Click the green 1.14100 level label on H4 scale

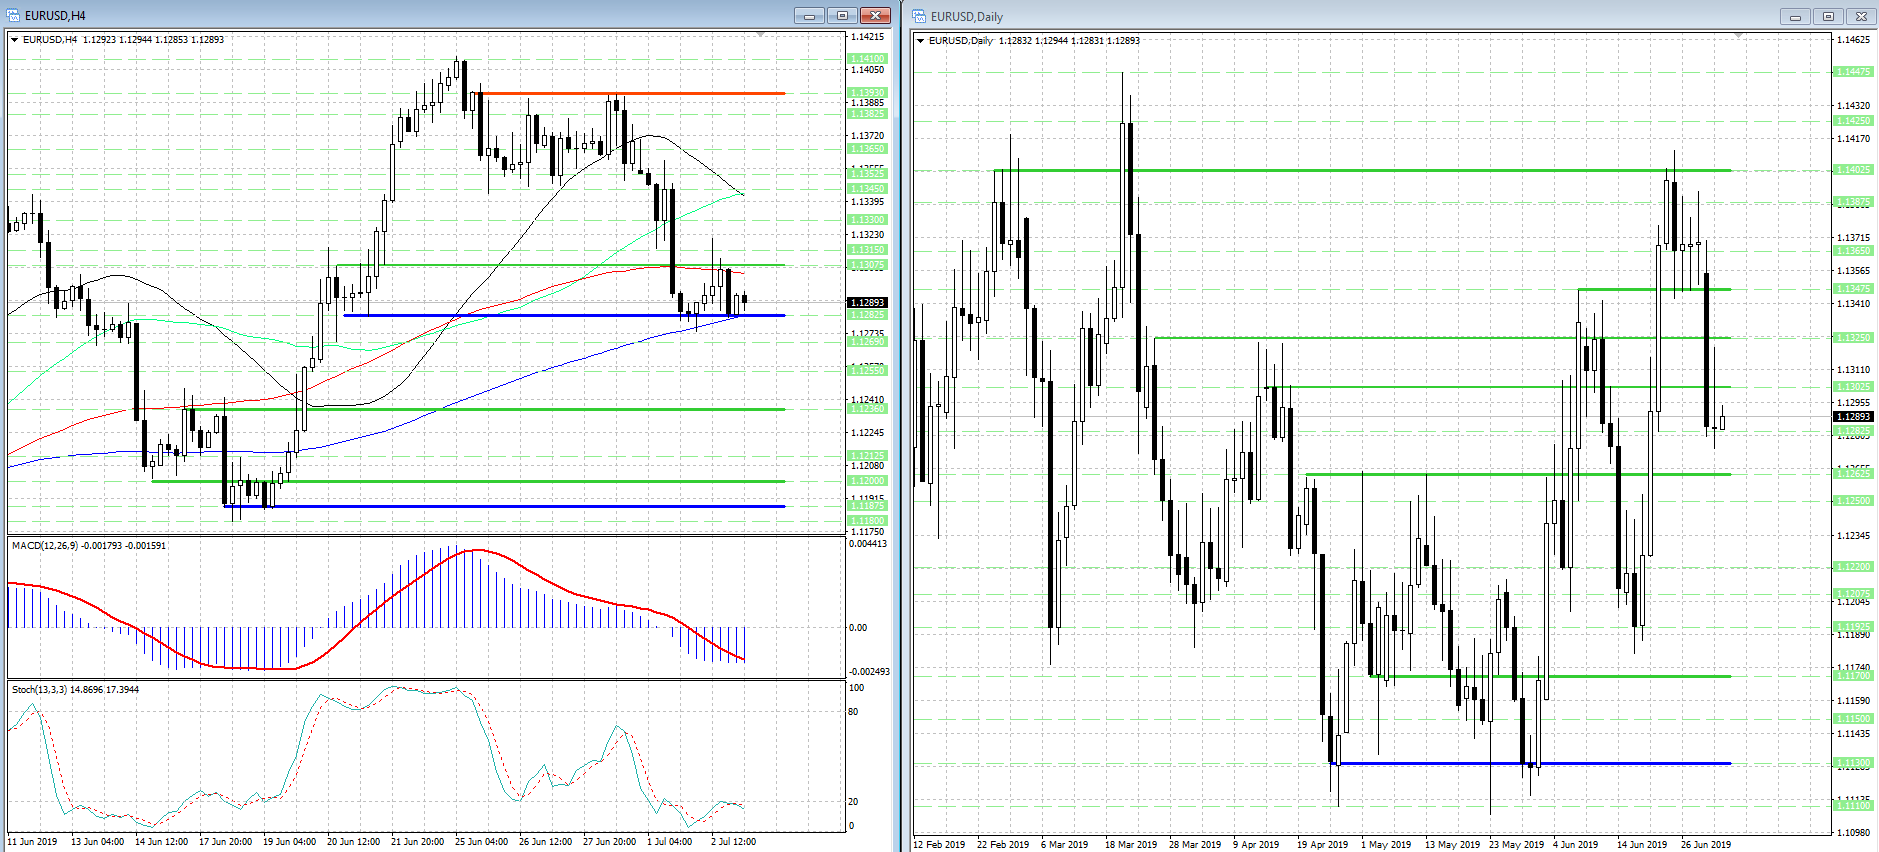click(x=867, y=59)
